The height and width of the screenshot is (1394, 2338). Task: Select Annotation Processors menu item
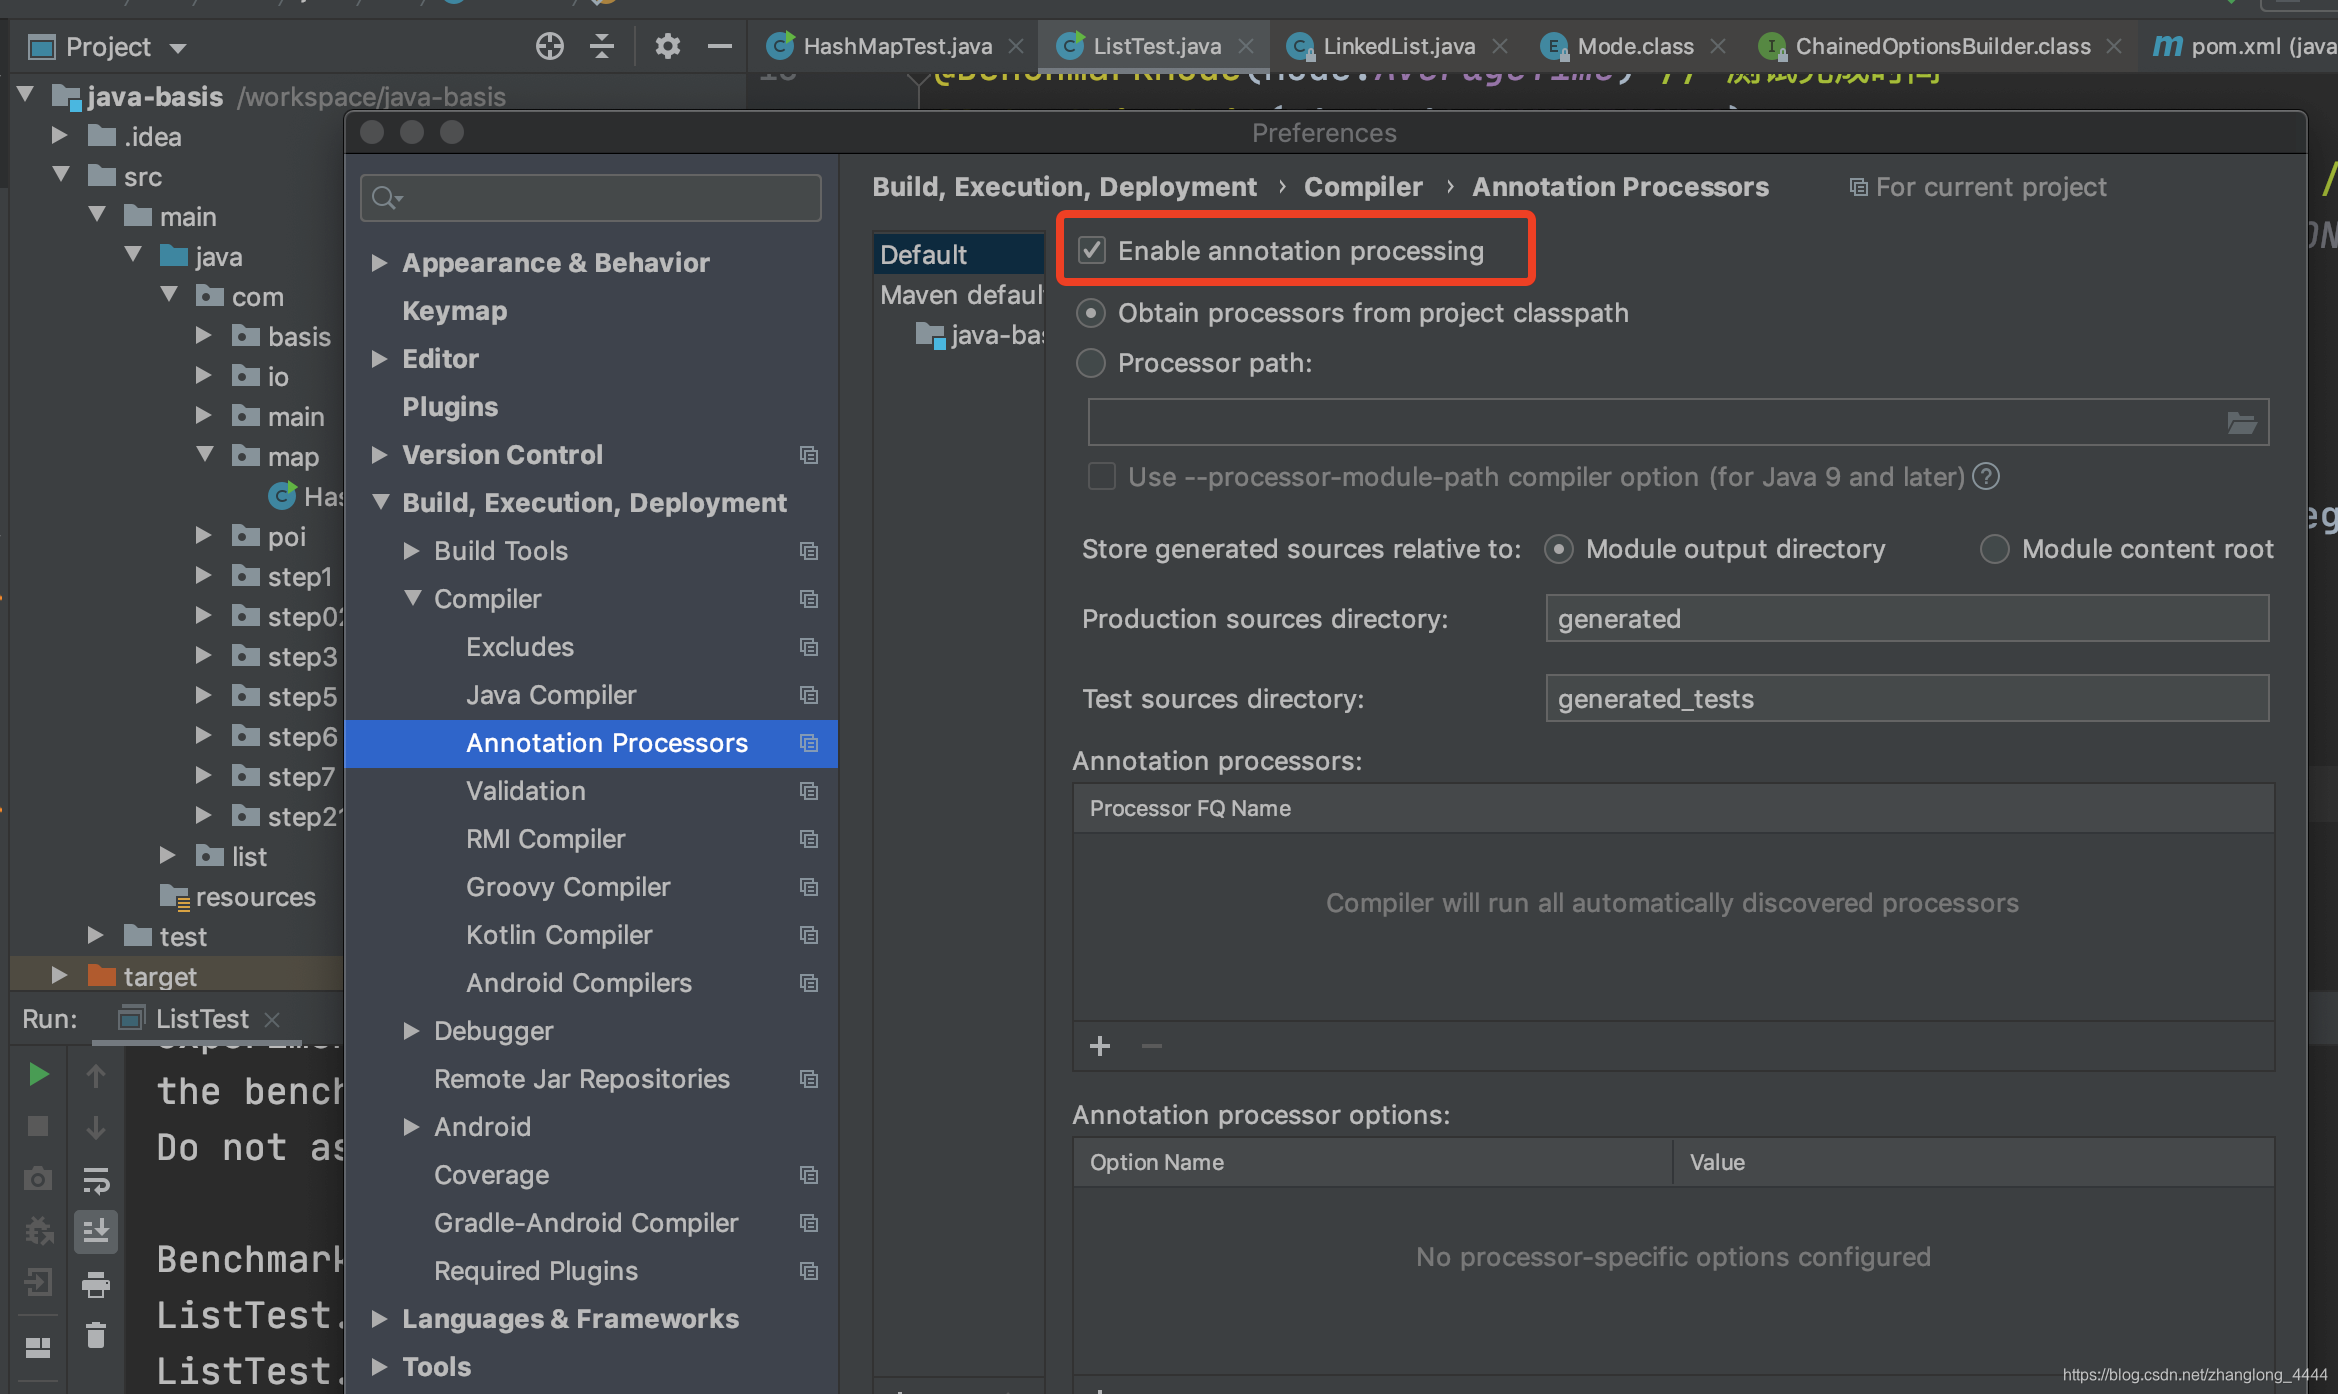click(x=606, y=742)
